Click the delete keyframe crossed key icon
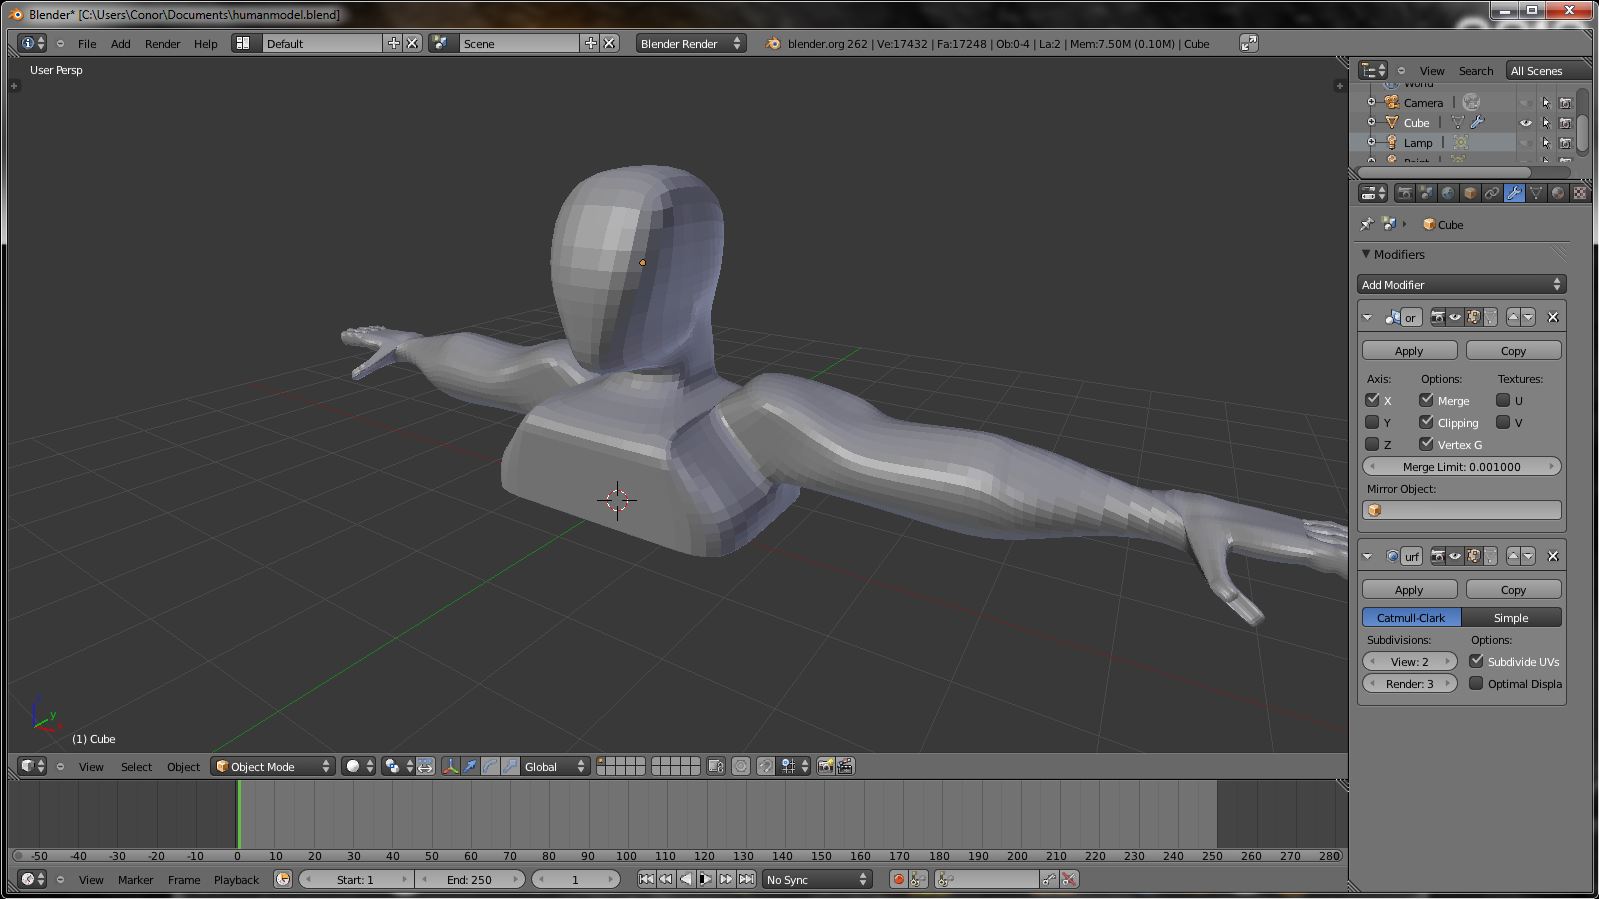The width and height of the screenshot is (1599, 899). (x=1069, y=879)
